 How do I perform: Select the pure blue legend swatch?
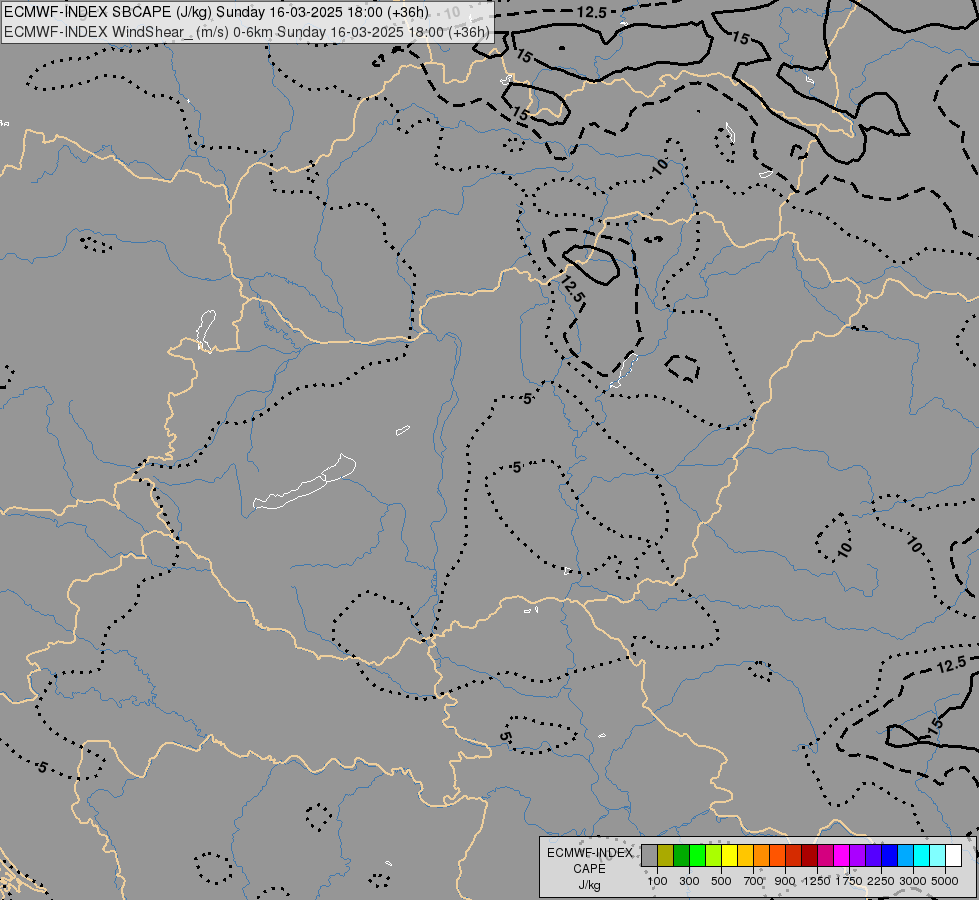pos(890,855)
